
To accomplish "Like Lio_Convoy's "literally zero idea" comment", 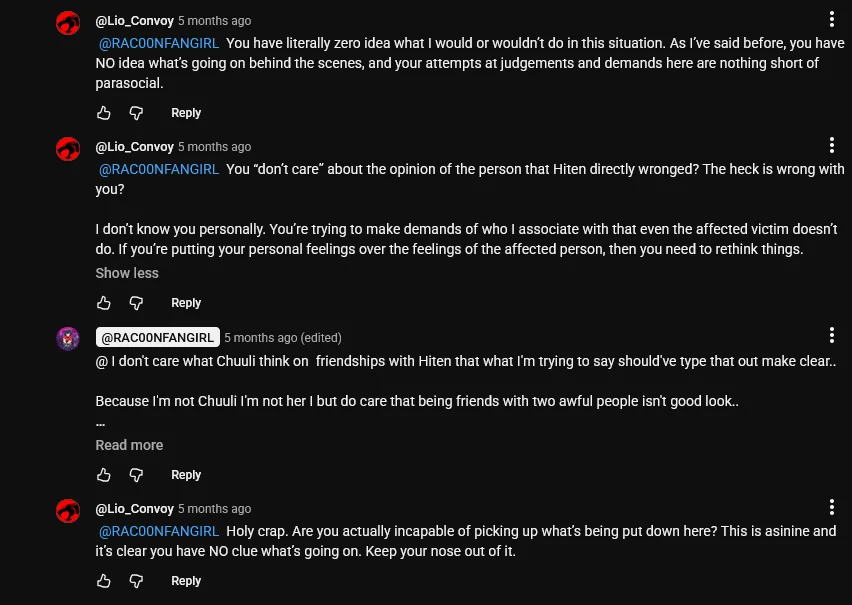I will pyautogui.click(x=104, y=113).
